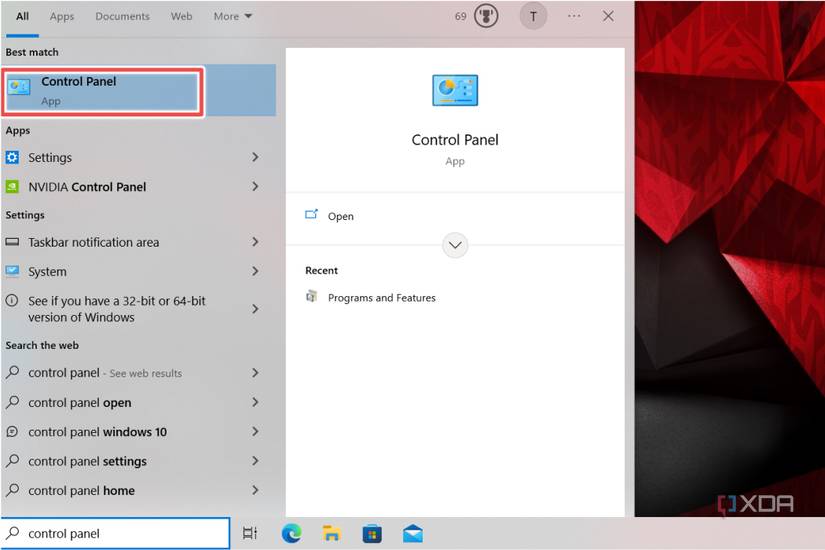Open the Mail app from the taskbar
Screen dimensions: 825x550
pyautogui.click(x=412, y=534)
